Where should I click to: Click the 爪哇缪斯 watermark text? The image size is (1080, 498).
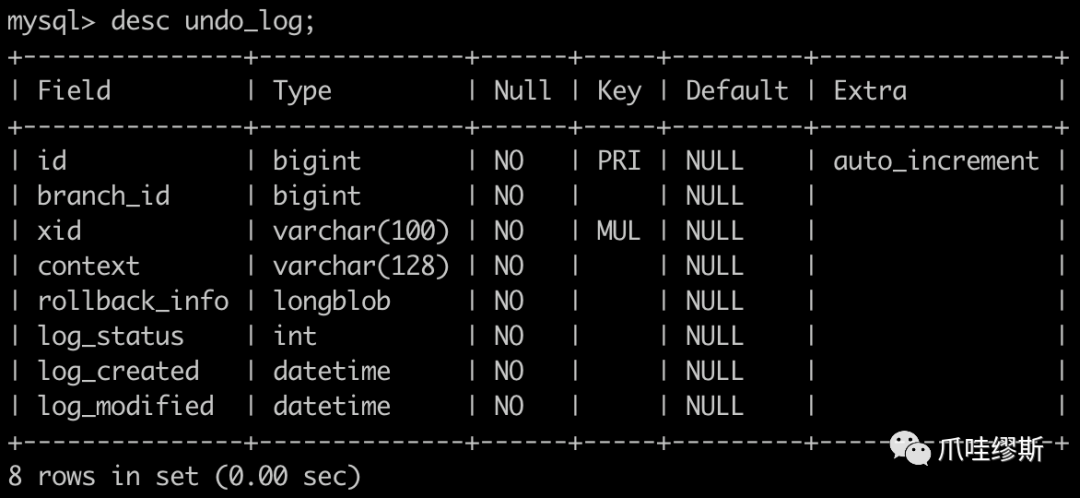[991, 451]
